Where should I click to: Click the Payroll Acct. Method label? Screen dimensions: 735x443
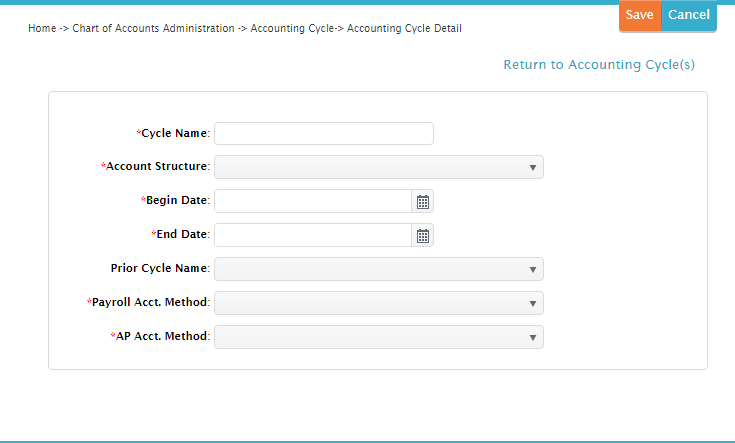[x=149, y=302]
